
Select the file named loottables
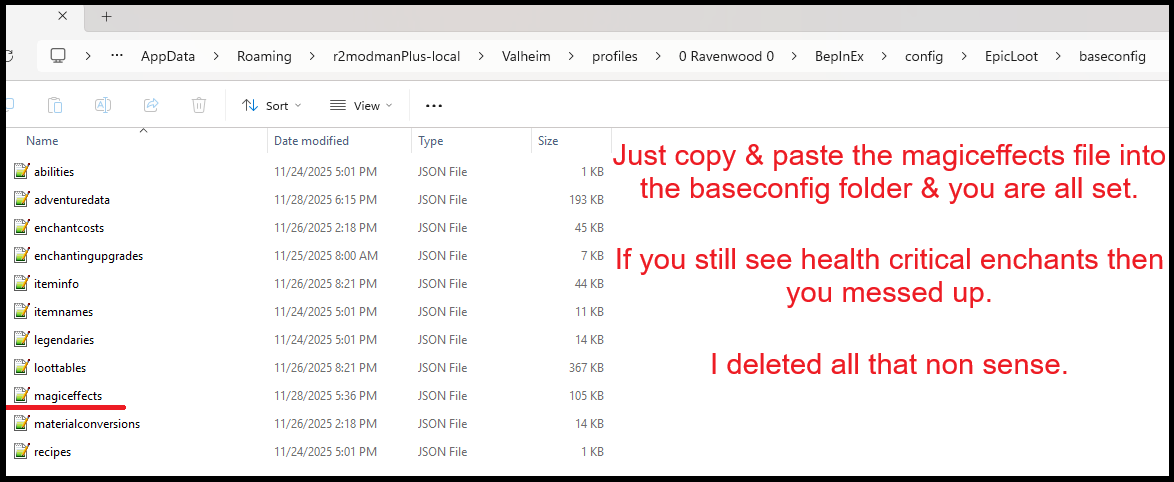click(60, 367)
